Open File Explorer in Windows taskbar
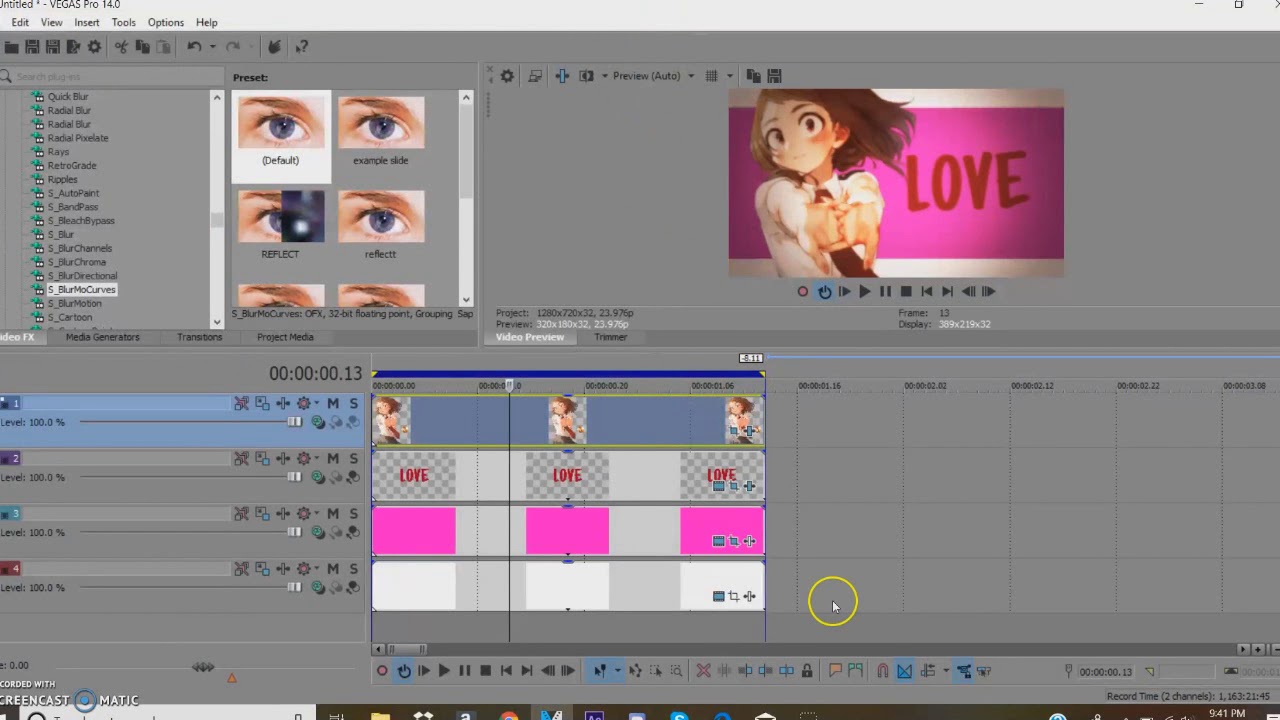This screenshot has height=720, width=1280. pyautogui.click(x=380, y=716)
